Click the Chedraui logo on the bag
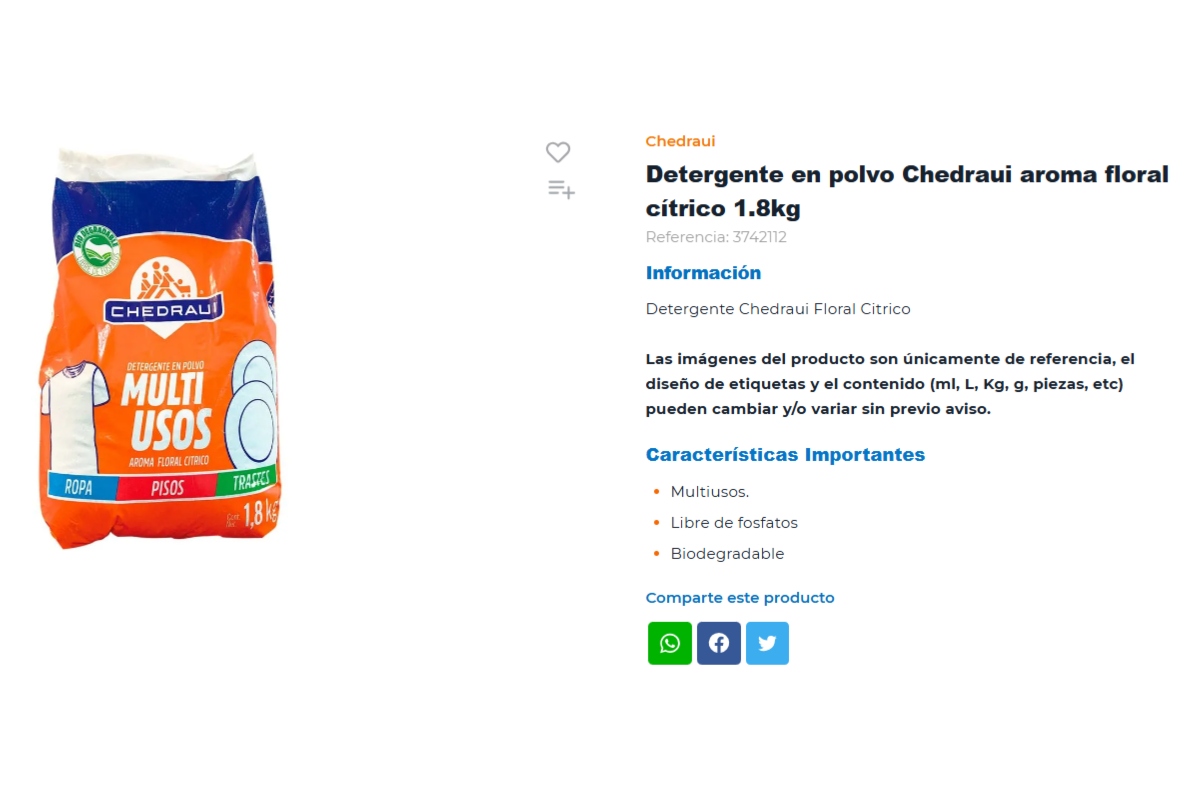Viewport: 1200px width, 795px height. [x=165, y=292]
